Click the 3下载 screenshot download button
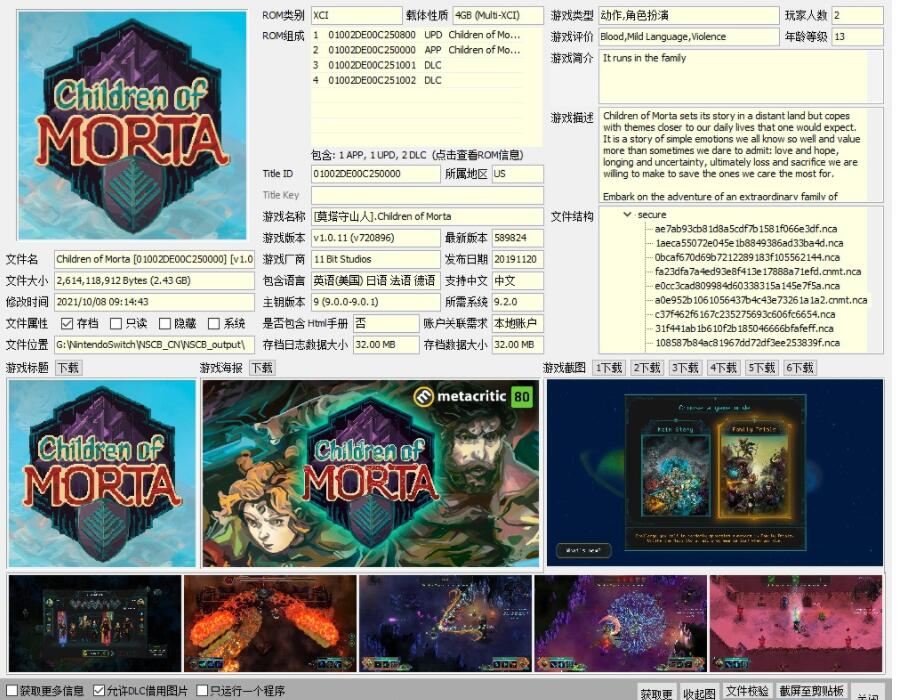The height and width of the screenshot is (700, 898). point(685,368)
